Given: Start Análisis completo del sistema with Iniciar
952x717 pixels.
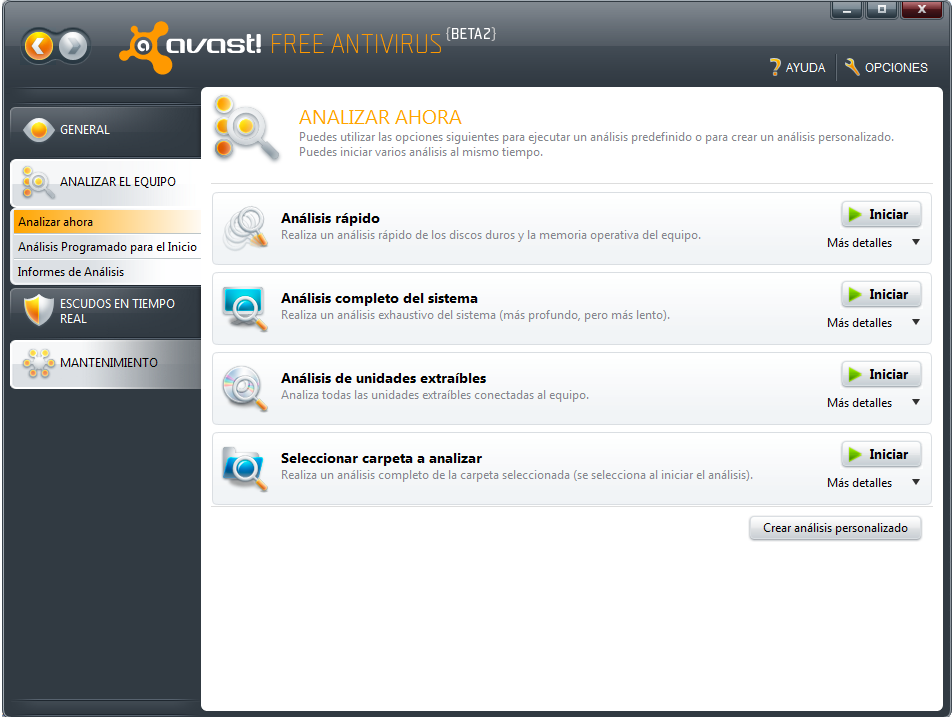Looking at the screenshot, I should (x=881, y=294).
